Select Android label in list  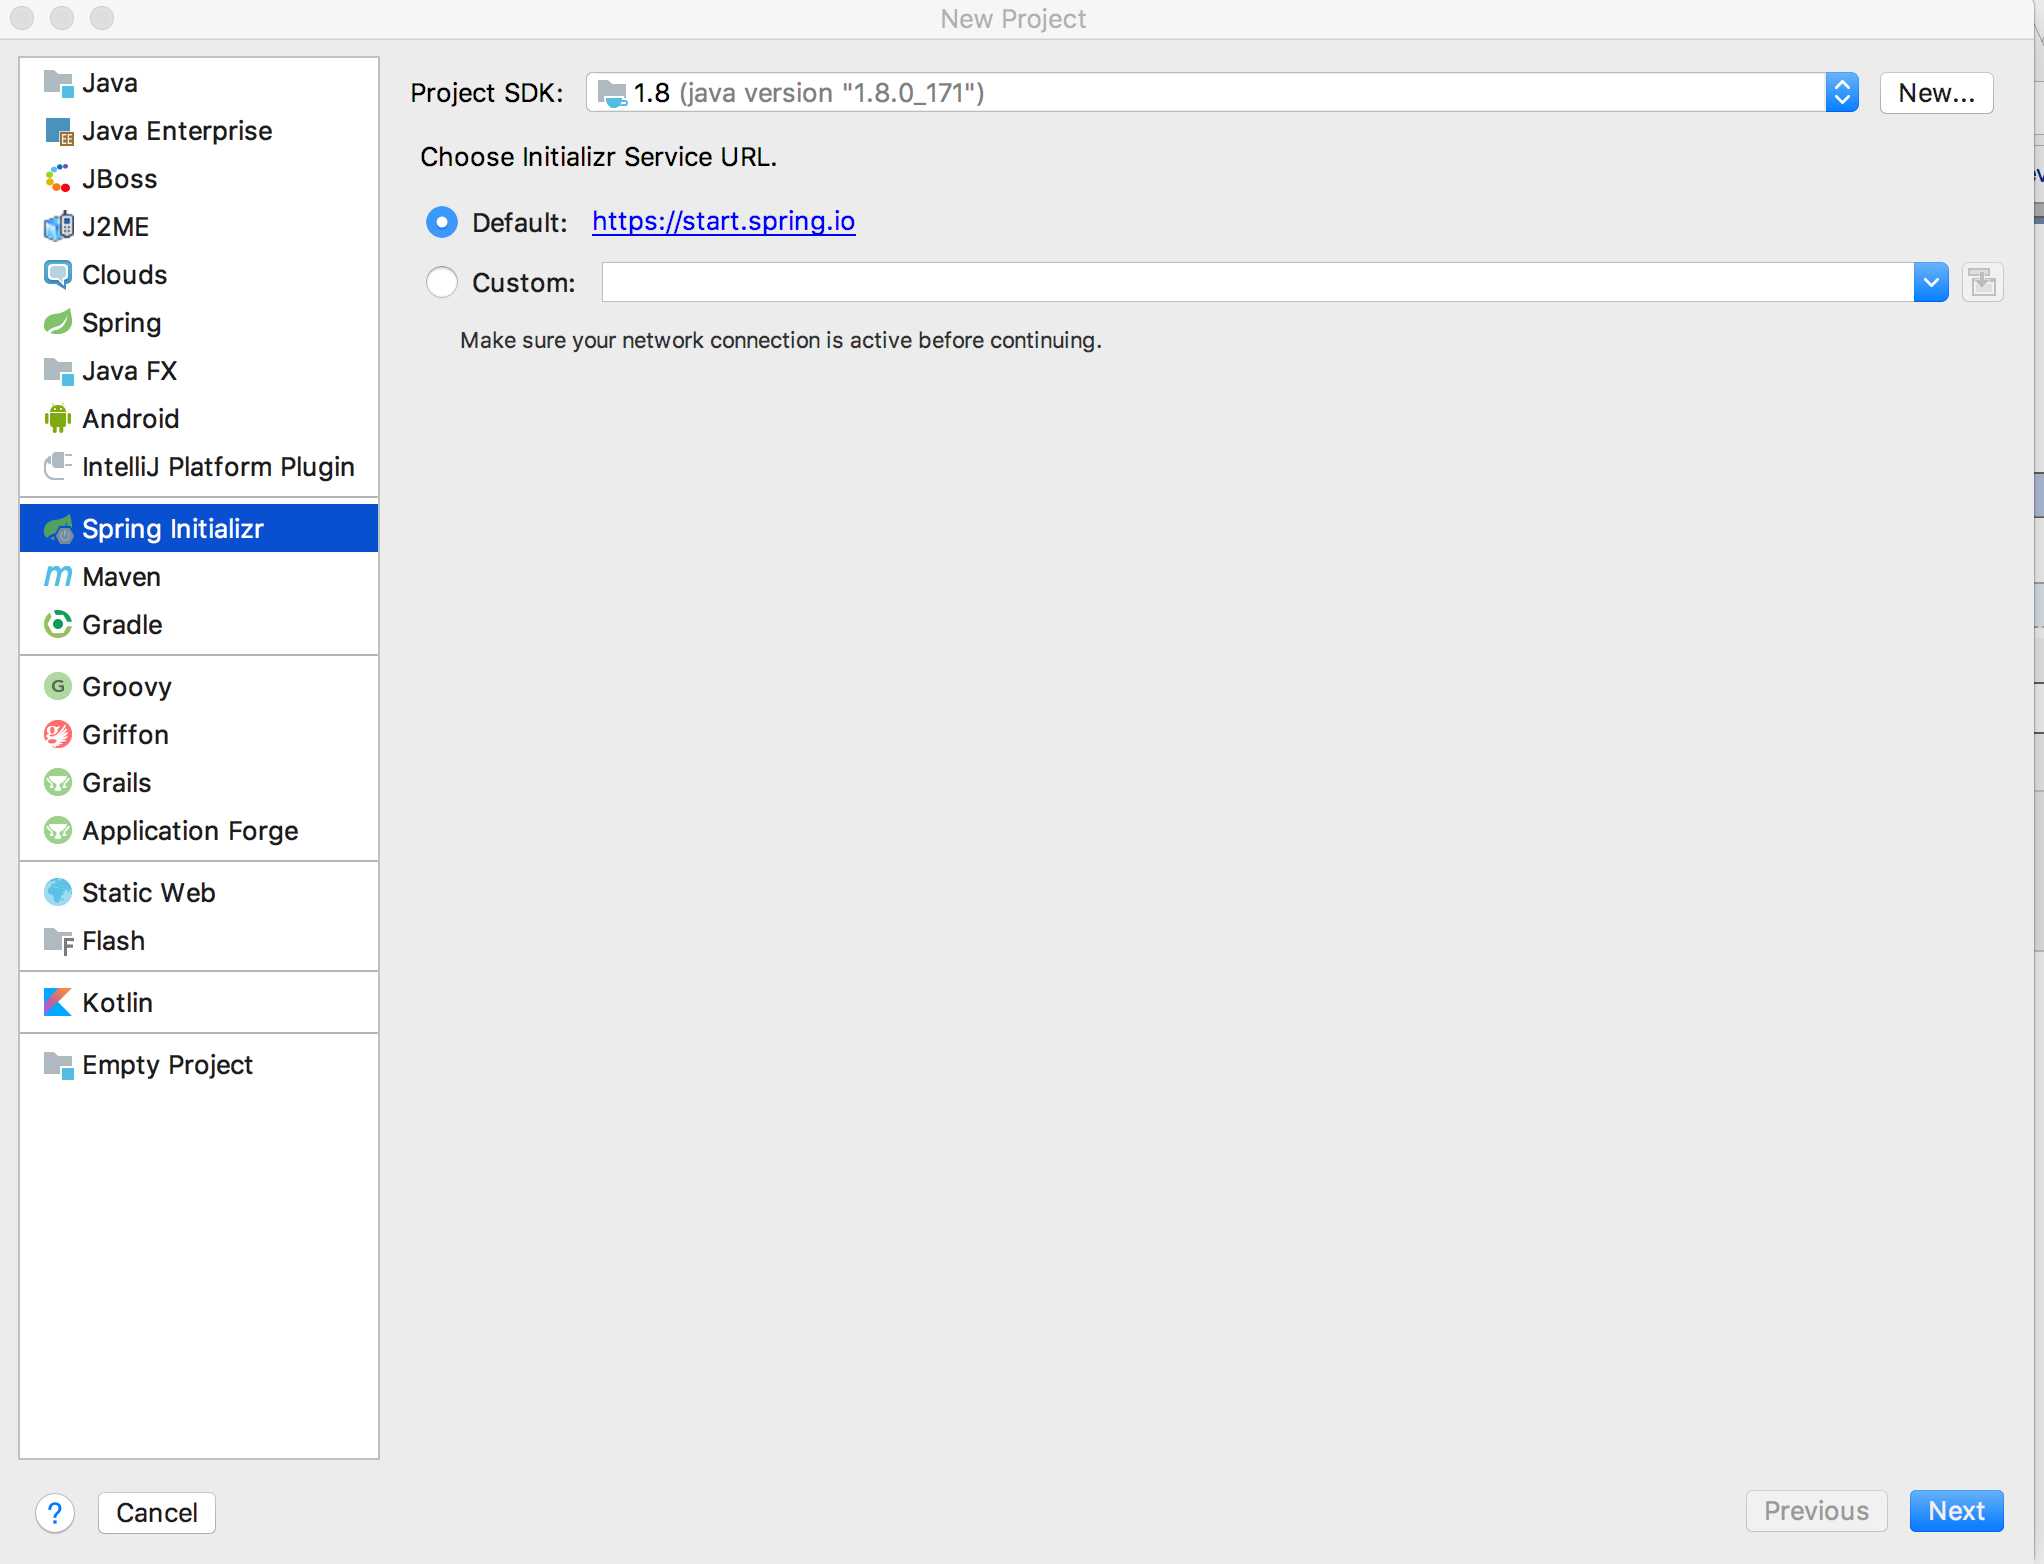click(x=131, y=419)
